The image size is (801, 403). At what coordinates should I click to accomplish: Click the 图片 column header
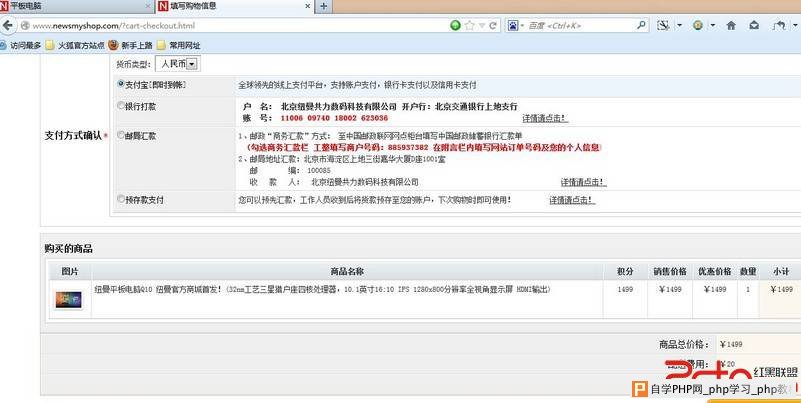coord(69,271)
